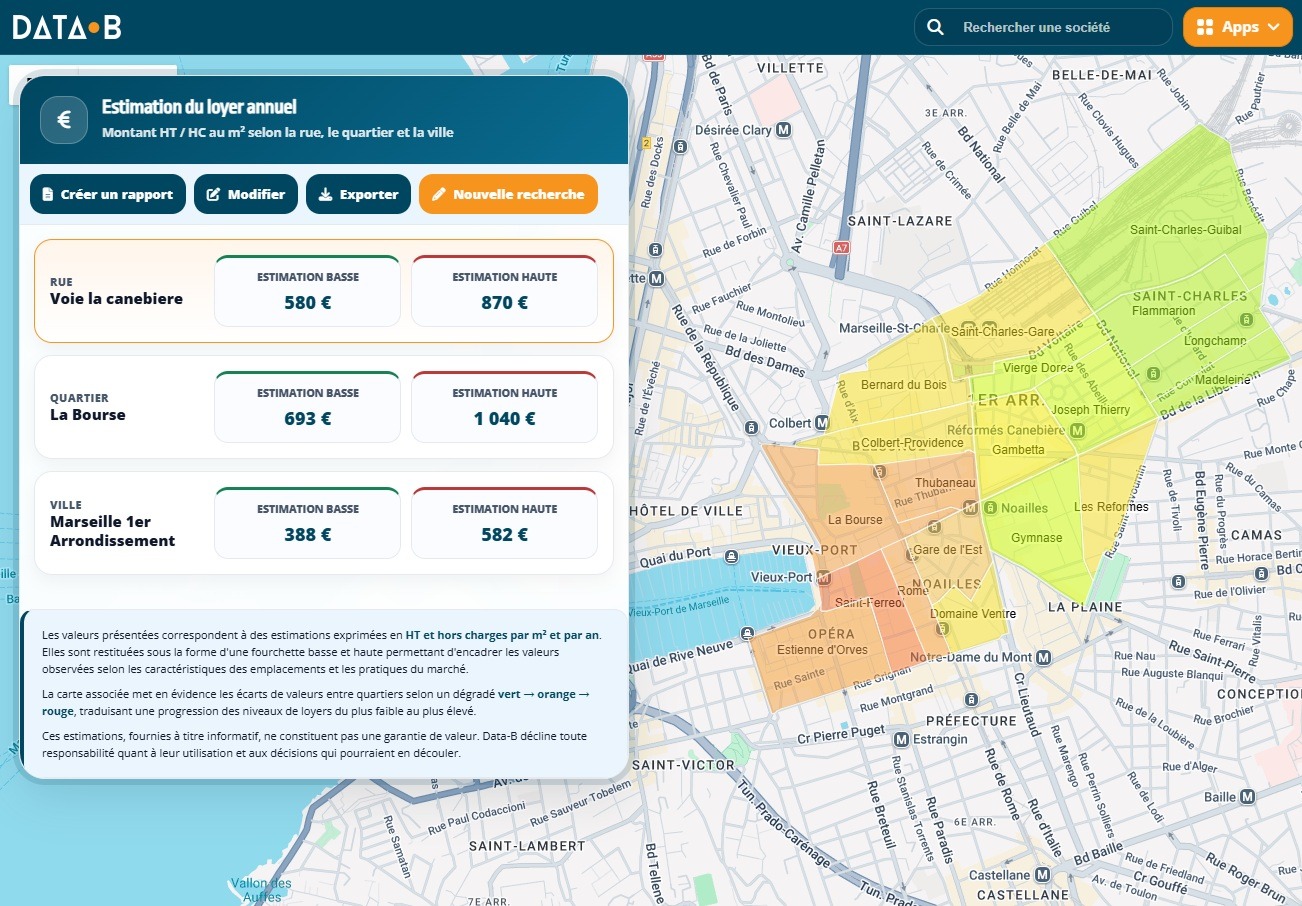Click the Gambetta map zone label
This screenshot has width=1302, height=906.
[x=1018, y=450]
